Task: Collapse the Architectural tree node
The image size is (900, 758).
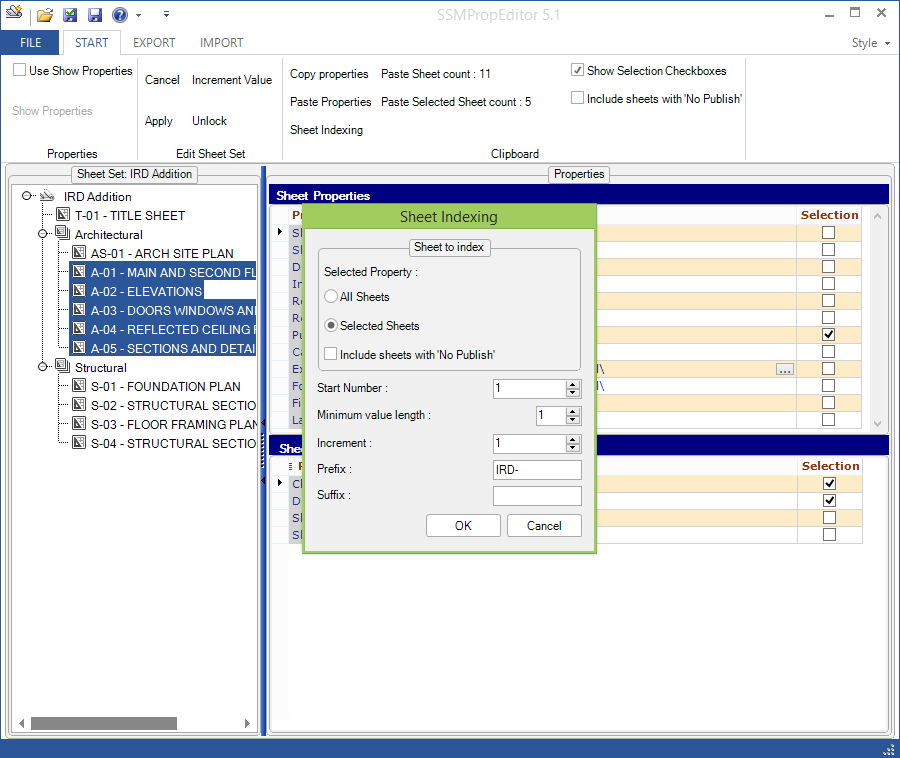Action: tap(43, 234)
